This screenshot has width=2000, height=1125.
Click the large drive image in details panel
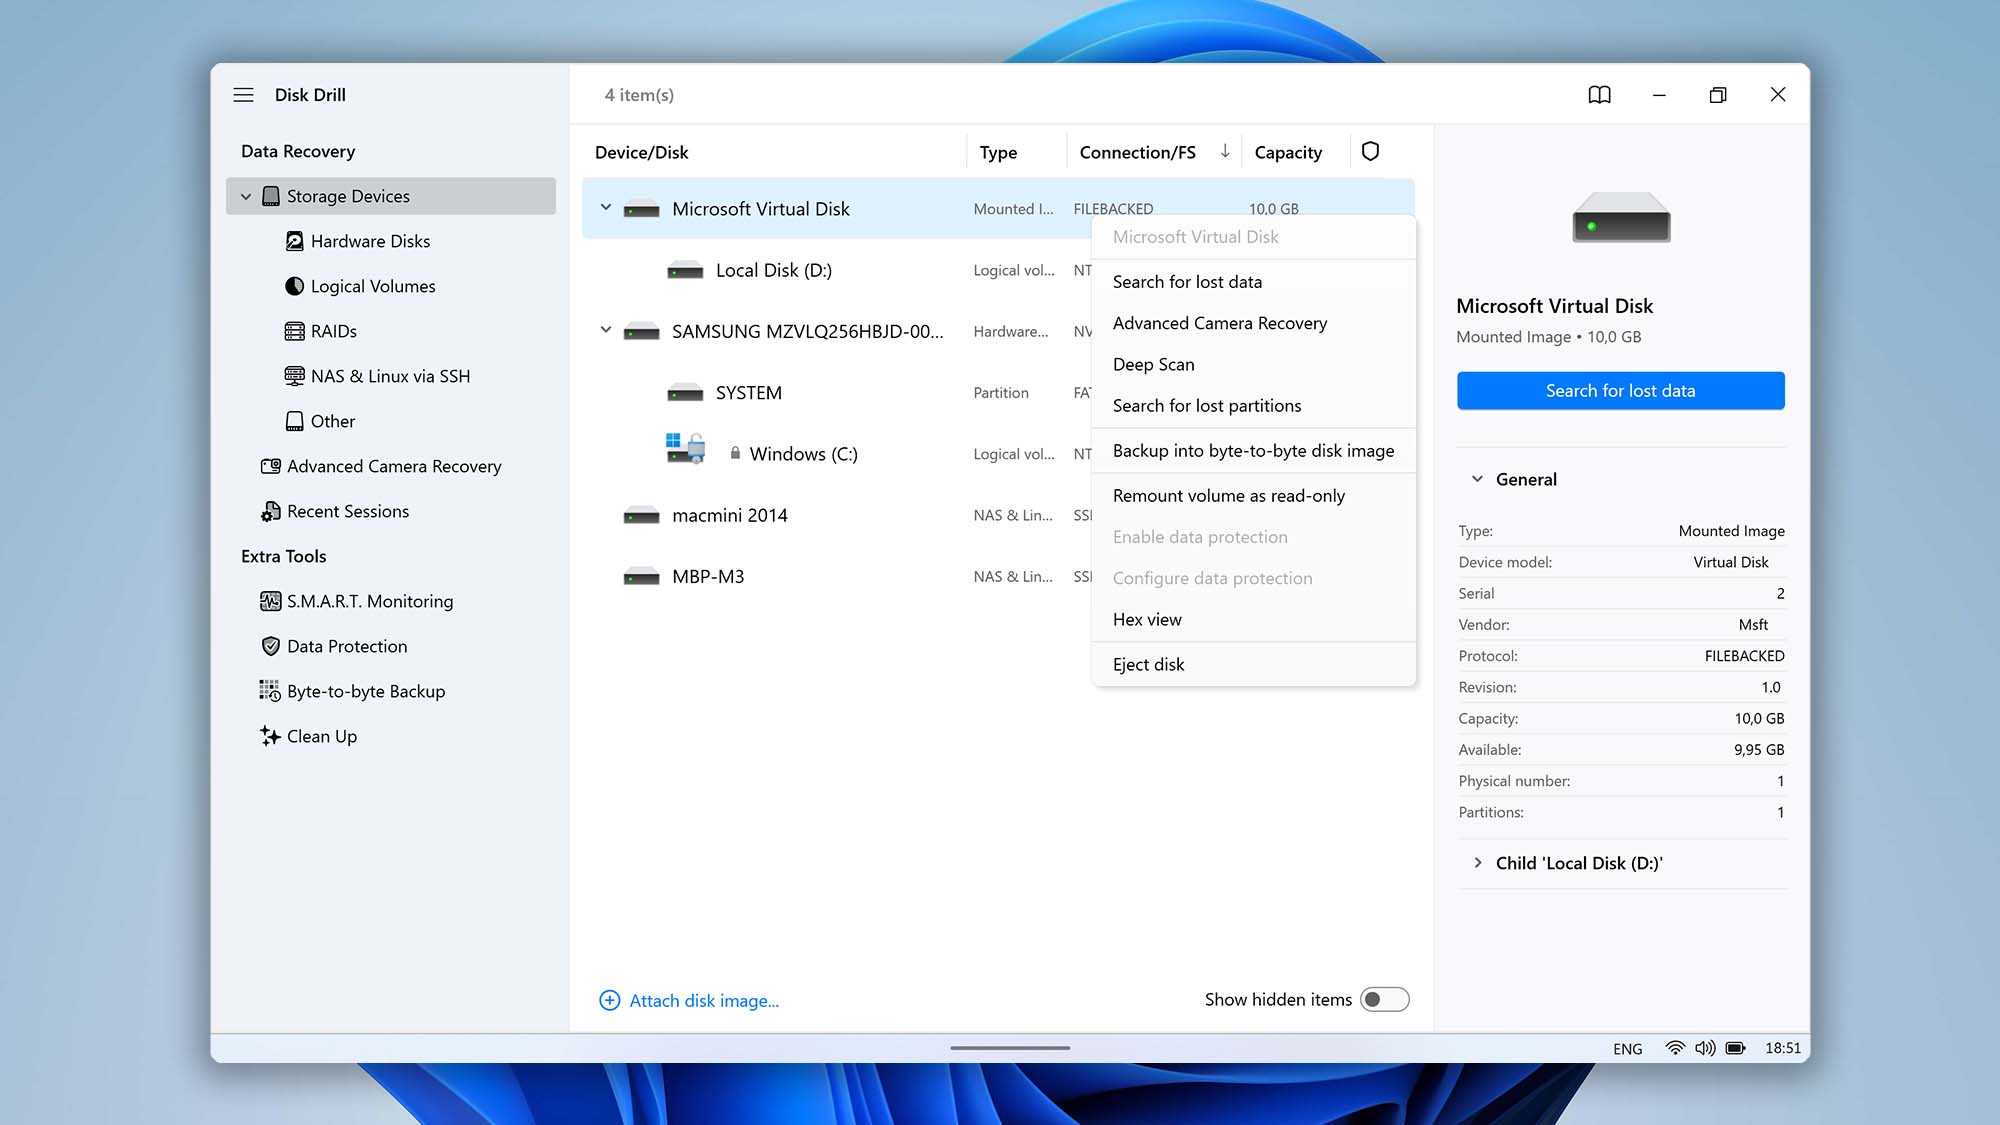tap(1621, 217)
